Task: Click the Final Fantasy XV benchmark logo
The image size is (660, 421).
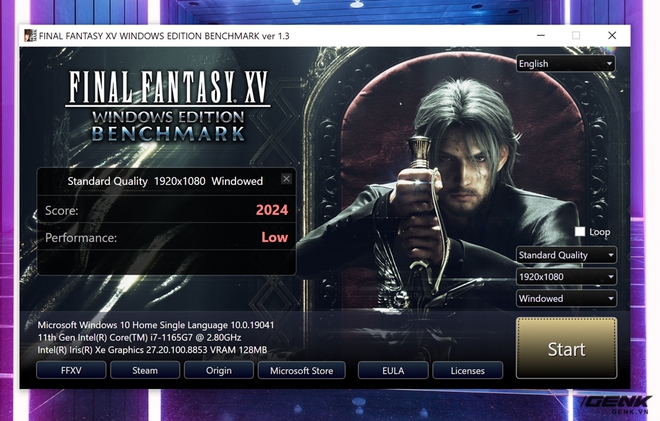Action: pos(168,106)
